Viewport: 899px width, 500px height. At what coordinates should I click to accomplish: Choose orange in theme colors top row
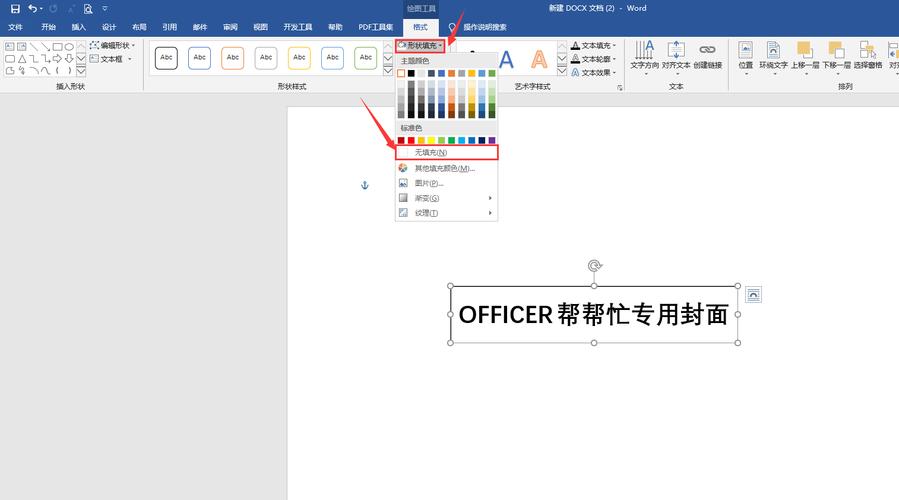point(451,73)
